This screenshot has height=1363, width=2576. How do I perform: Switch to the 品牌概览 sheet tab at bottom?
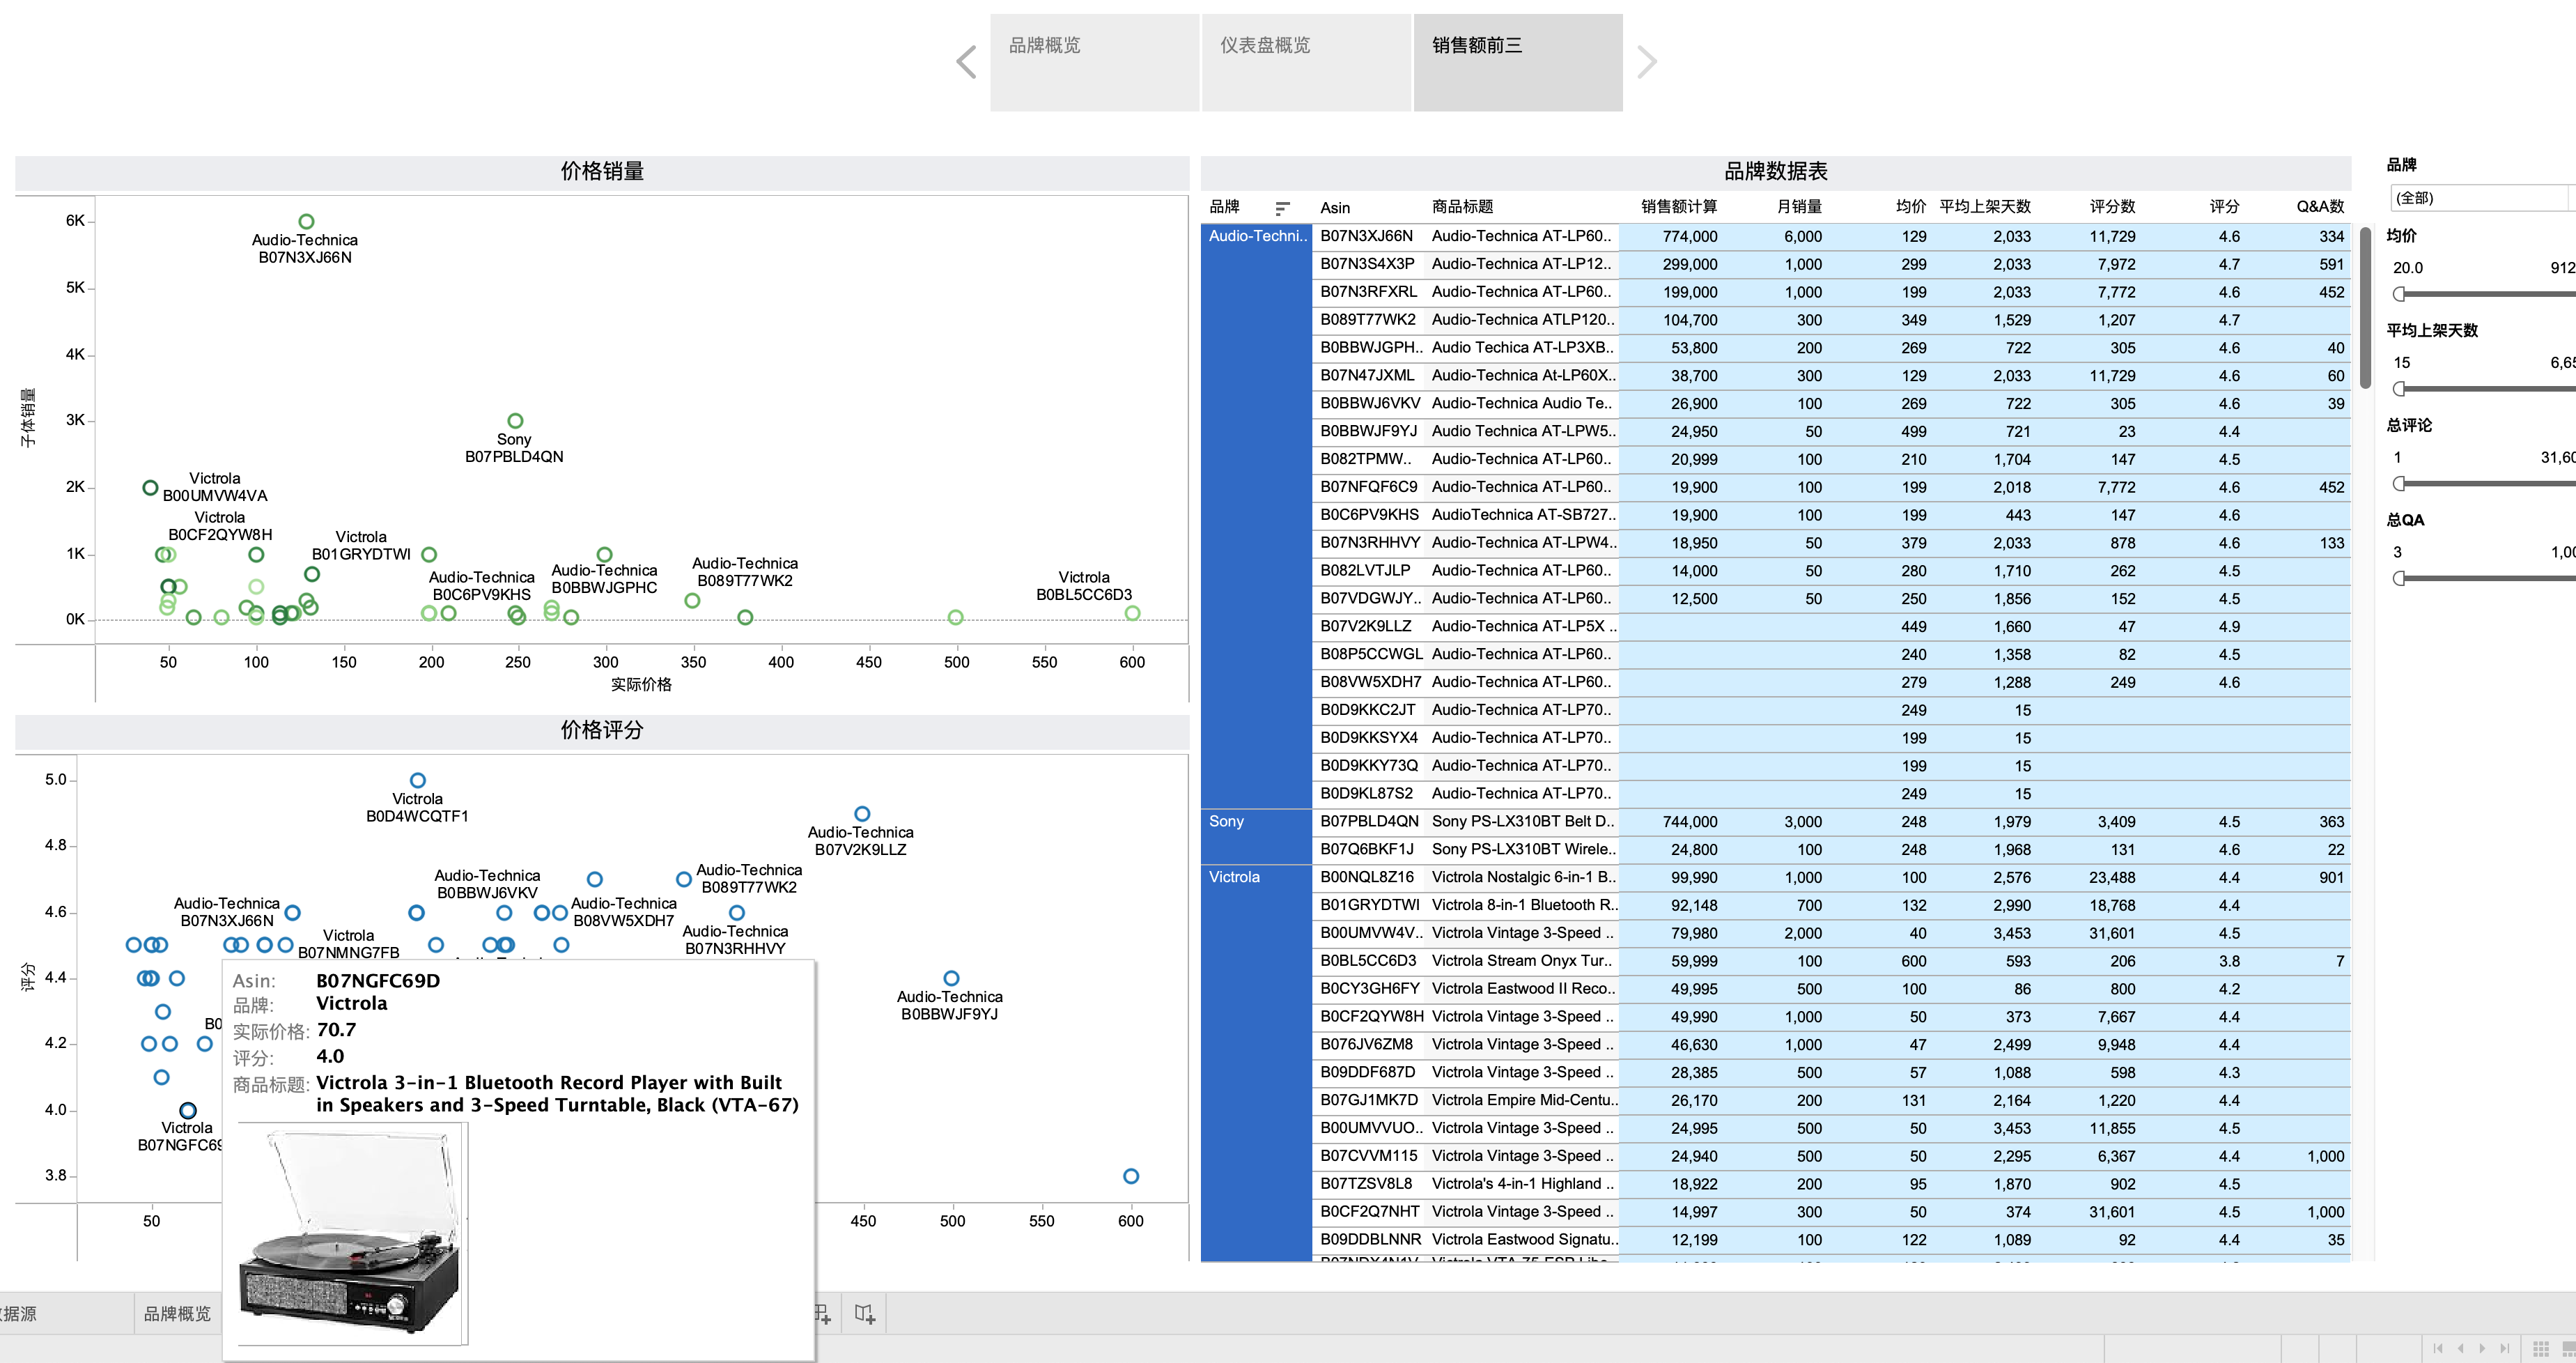[x=177, y=1313]
